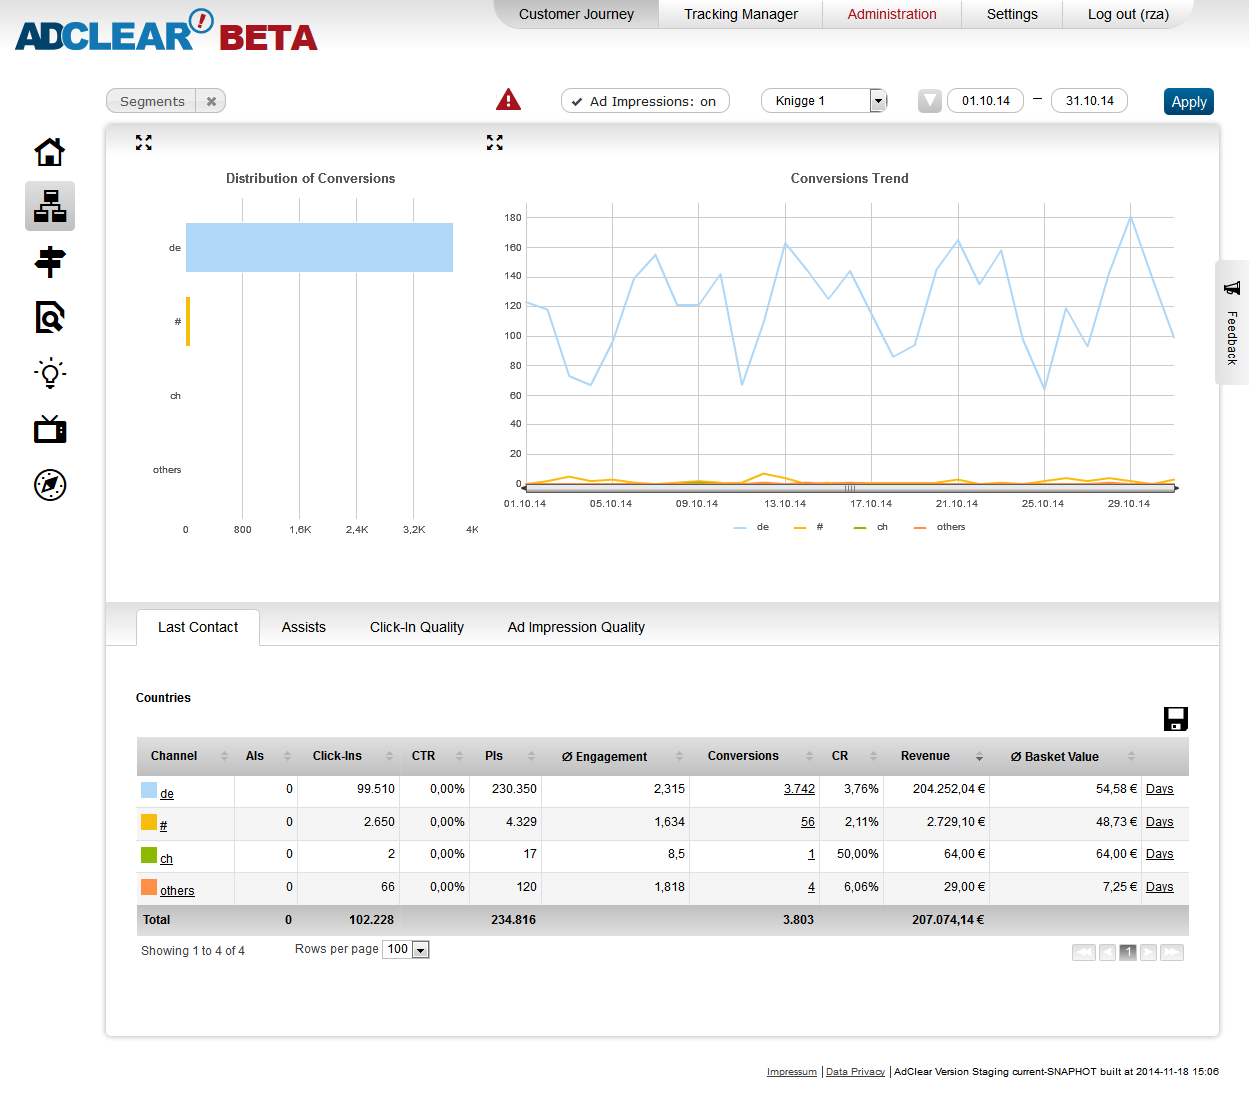Open the signpost icon in sidebar
This screenshot has height=1109, width=1249.
click(50, 262)
